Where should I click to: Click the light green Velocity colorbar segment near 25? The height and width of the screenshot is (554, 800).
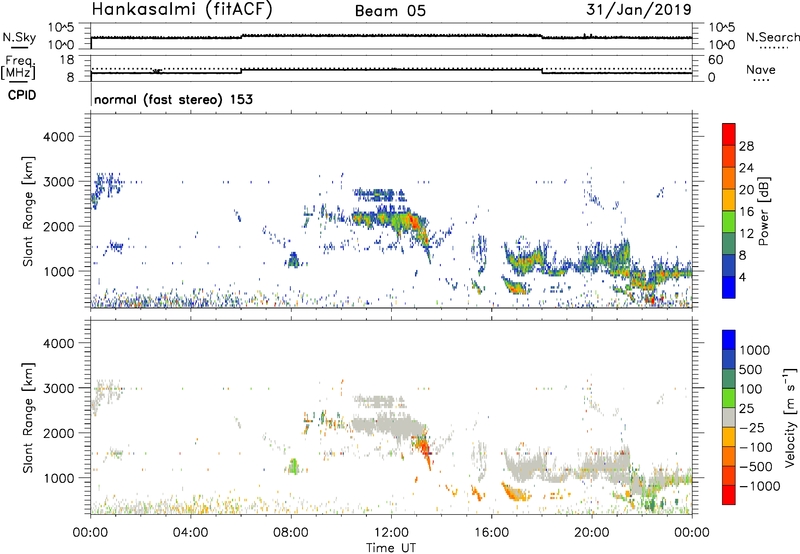[x=729, y=398]
